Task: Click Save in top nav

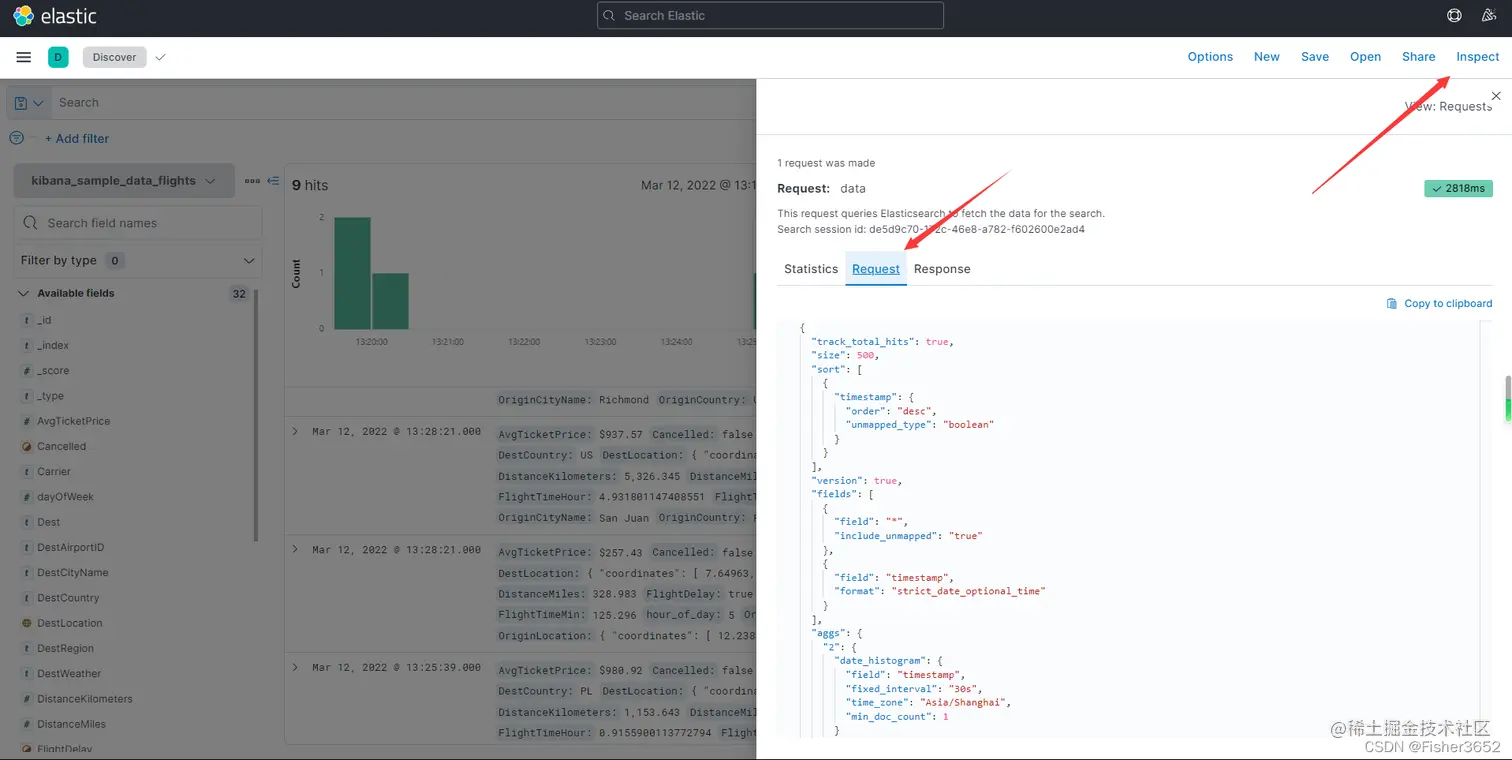Action: tap(1315, 57)
